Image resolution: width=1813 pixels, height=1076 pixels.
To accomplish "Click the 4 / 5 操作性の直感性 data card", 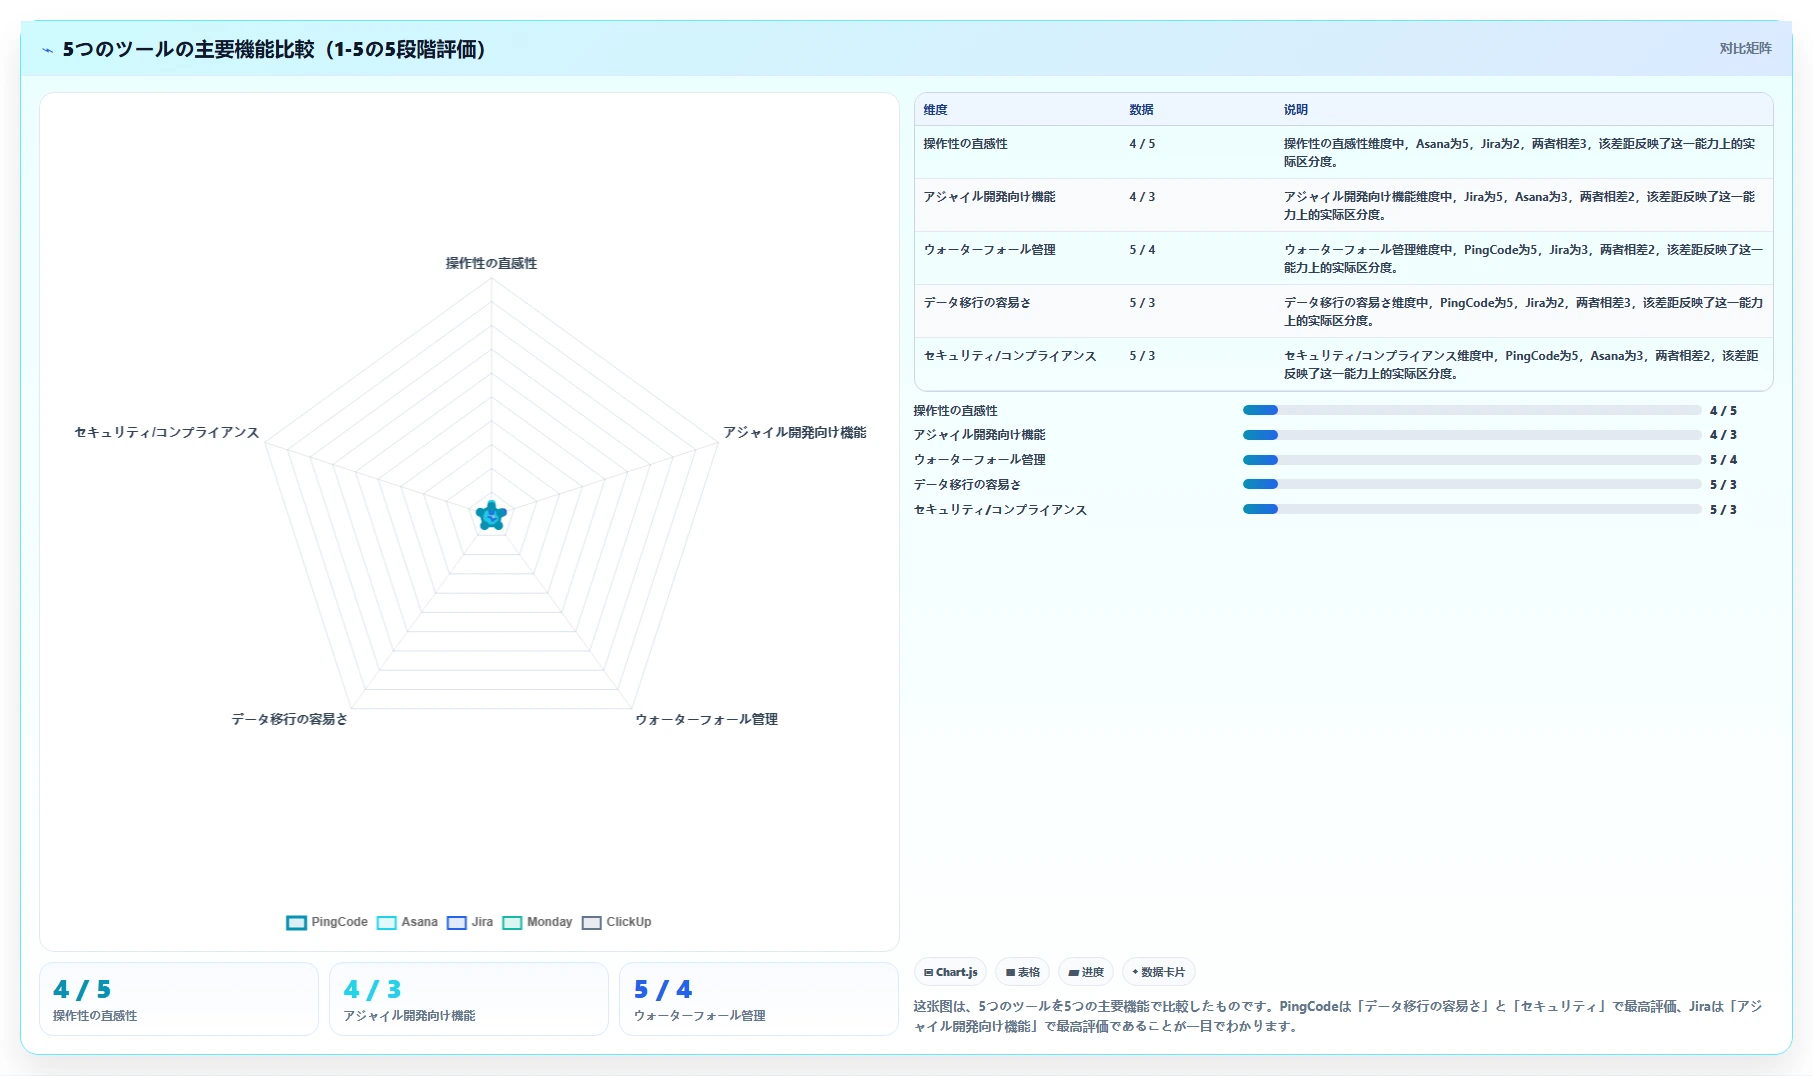I will point(179,999).
